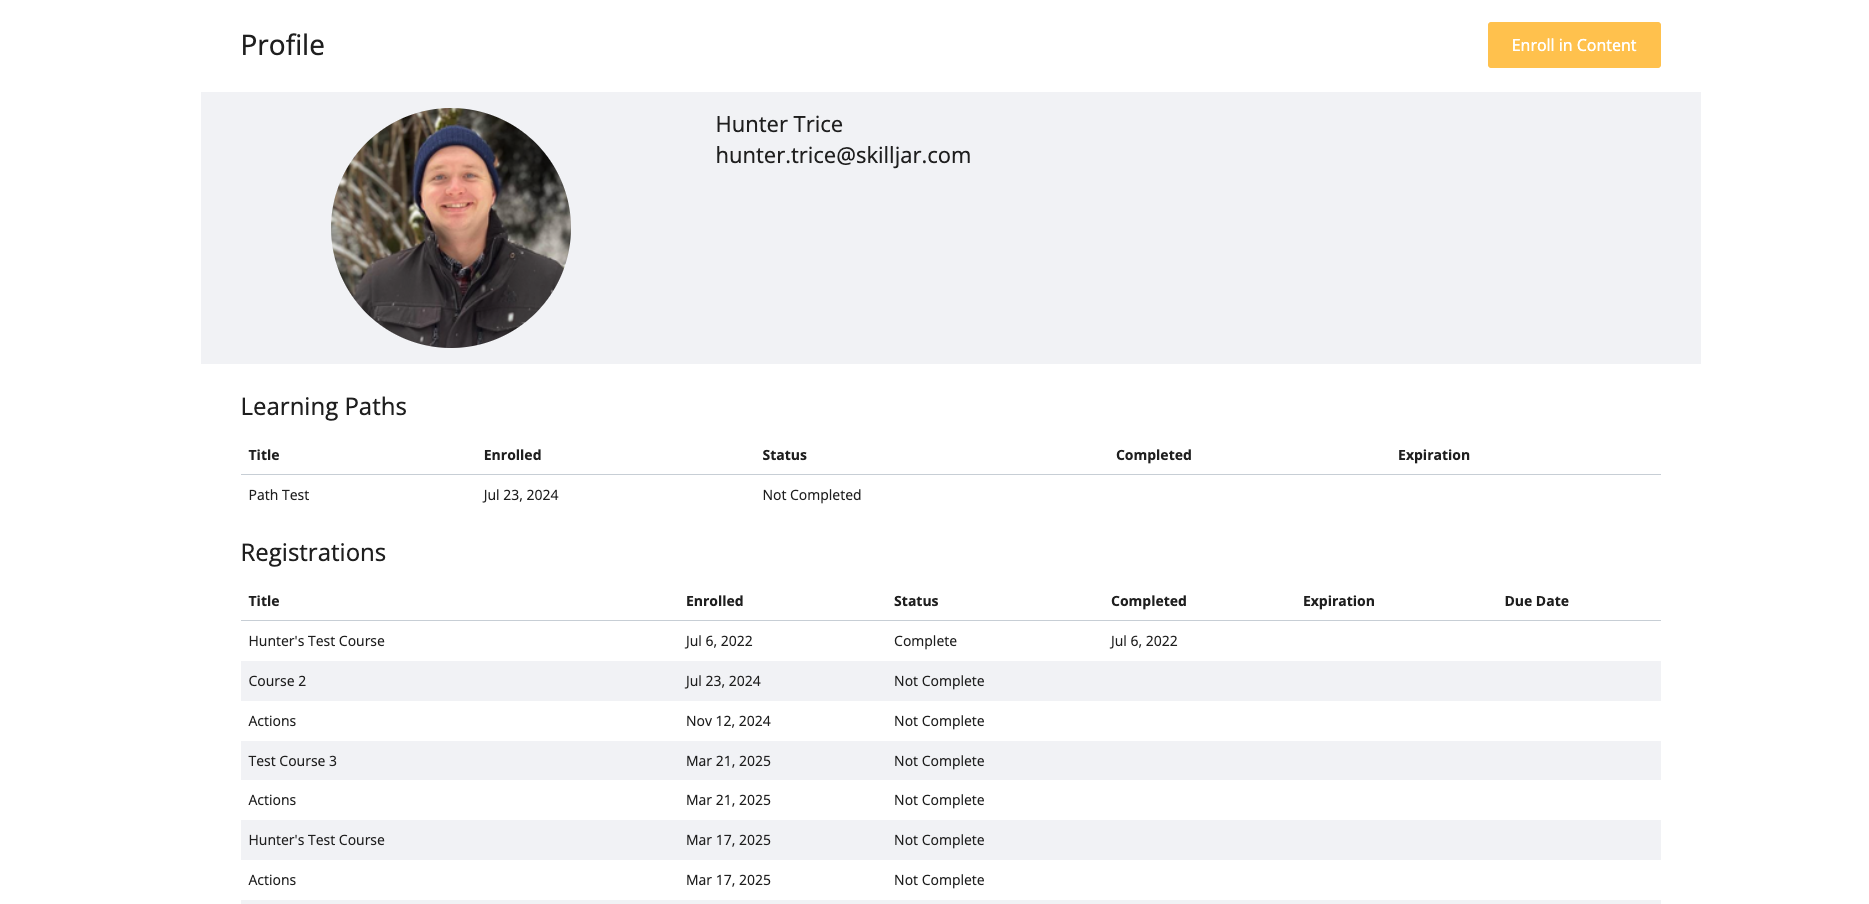This screenshot has height=904, width=1869.
Task: Click Mar 17, 2025 date for Hunter's Test Course
Action: [728, 840]
